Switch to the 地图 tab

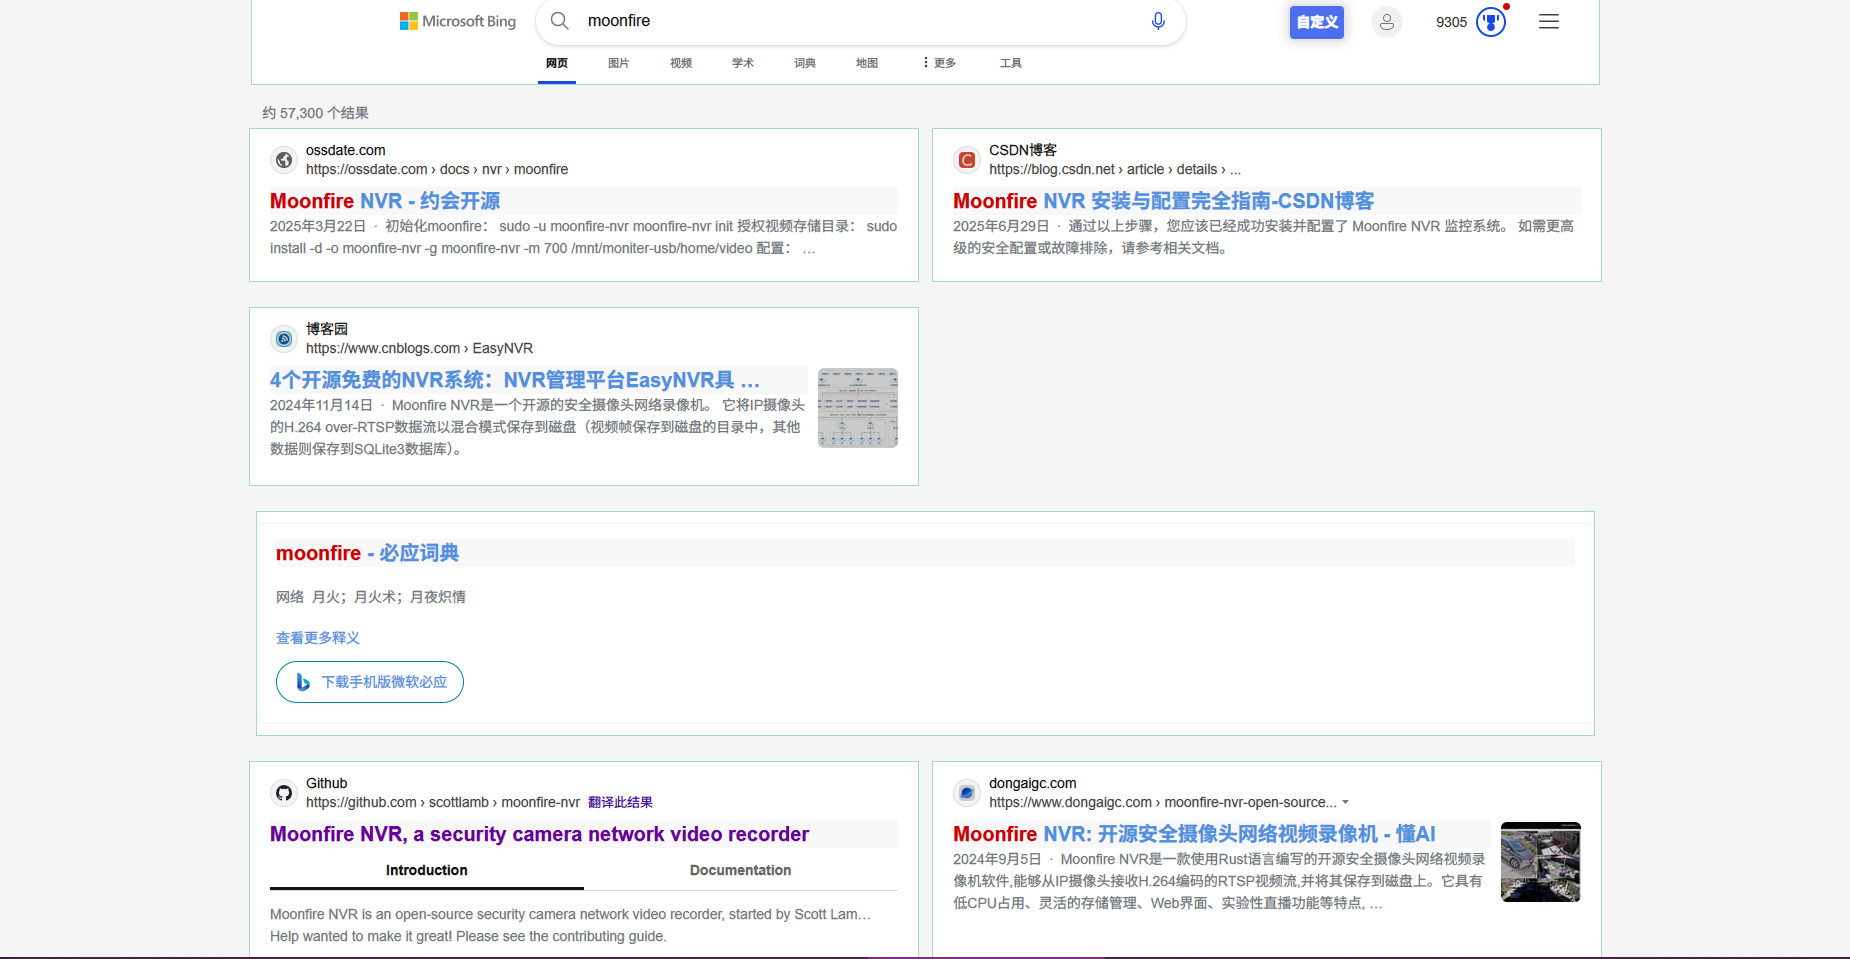(867, 63)
